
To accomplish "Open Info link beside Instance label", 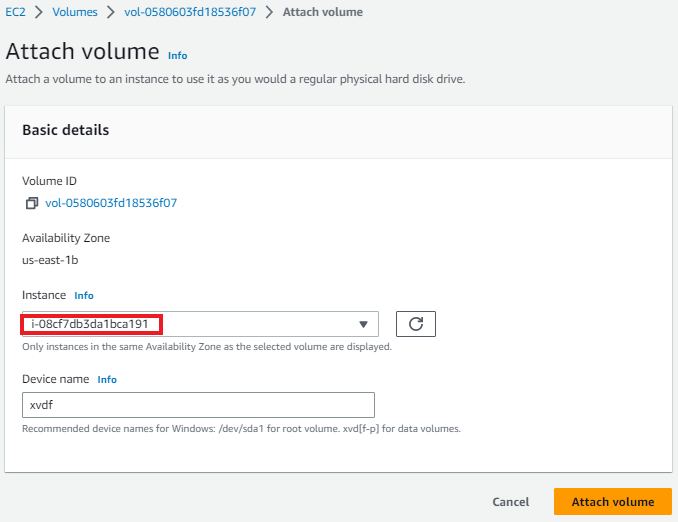I will point(84,295).
